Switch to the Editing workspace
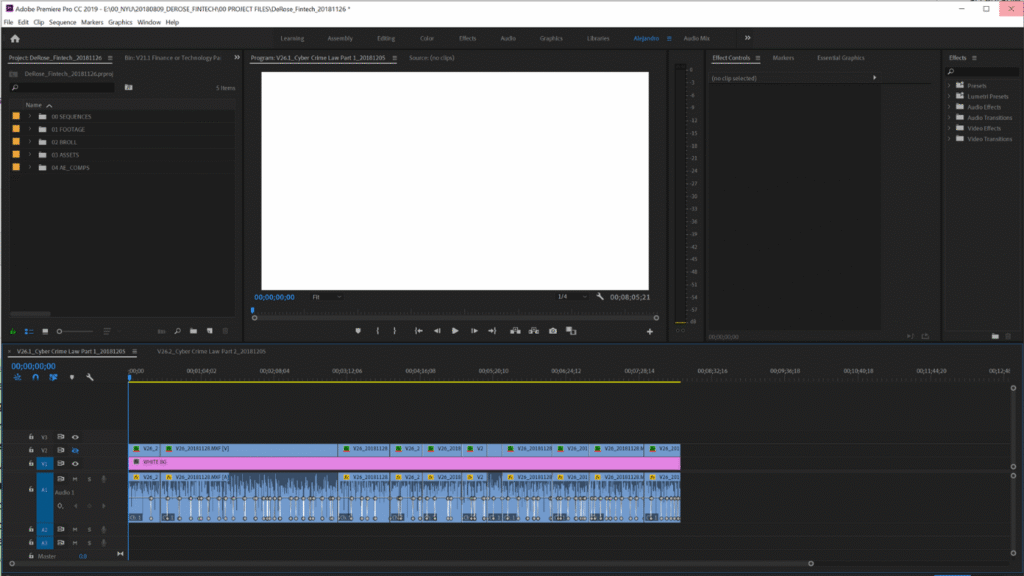 point(385,39)
